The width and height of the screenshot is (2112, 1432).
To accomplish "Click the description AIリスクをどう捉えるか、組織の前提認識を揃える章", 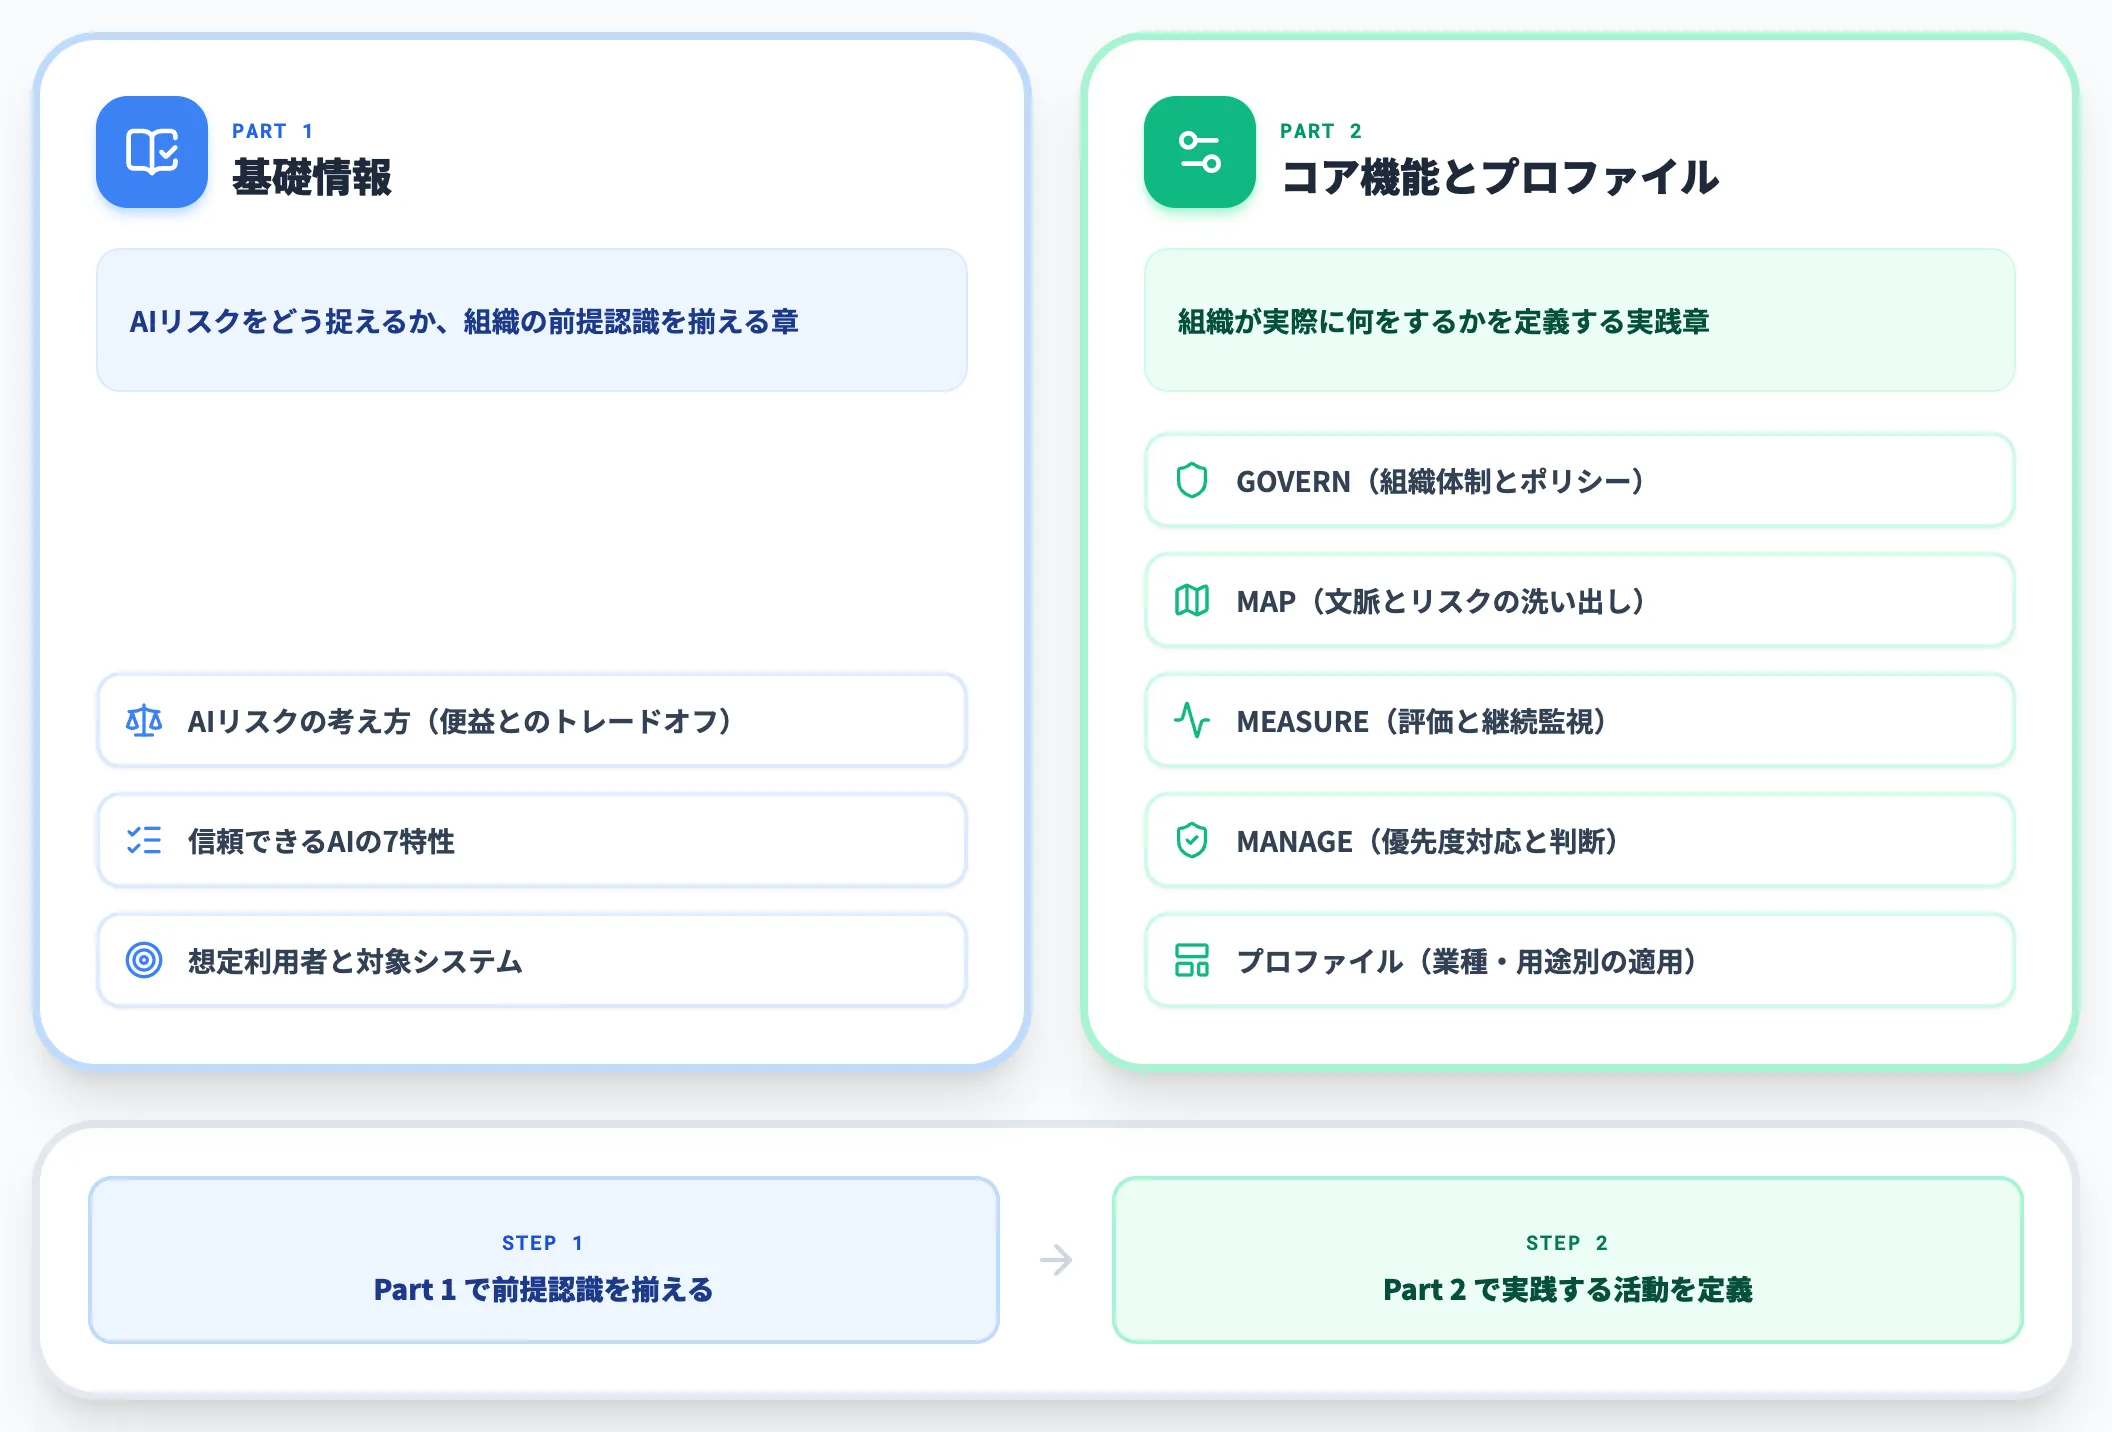I will [464, 322].
